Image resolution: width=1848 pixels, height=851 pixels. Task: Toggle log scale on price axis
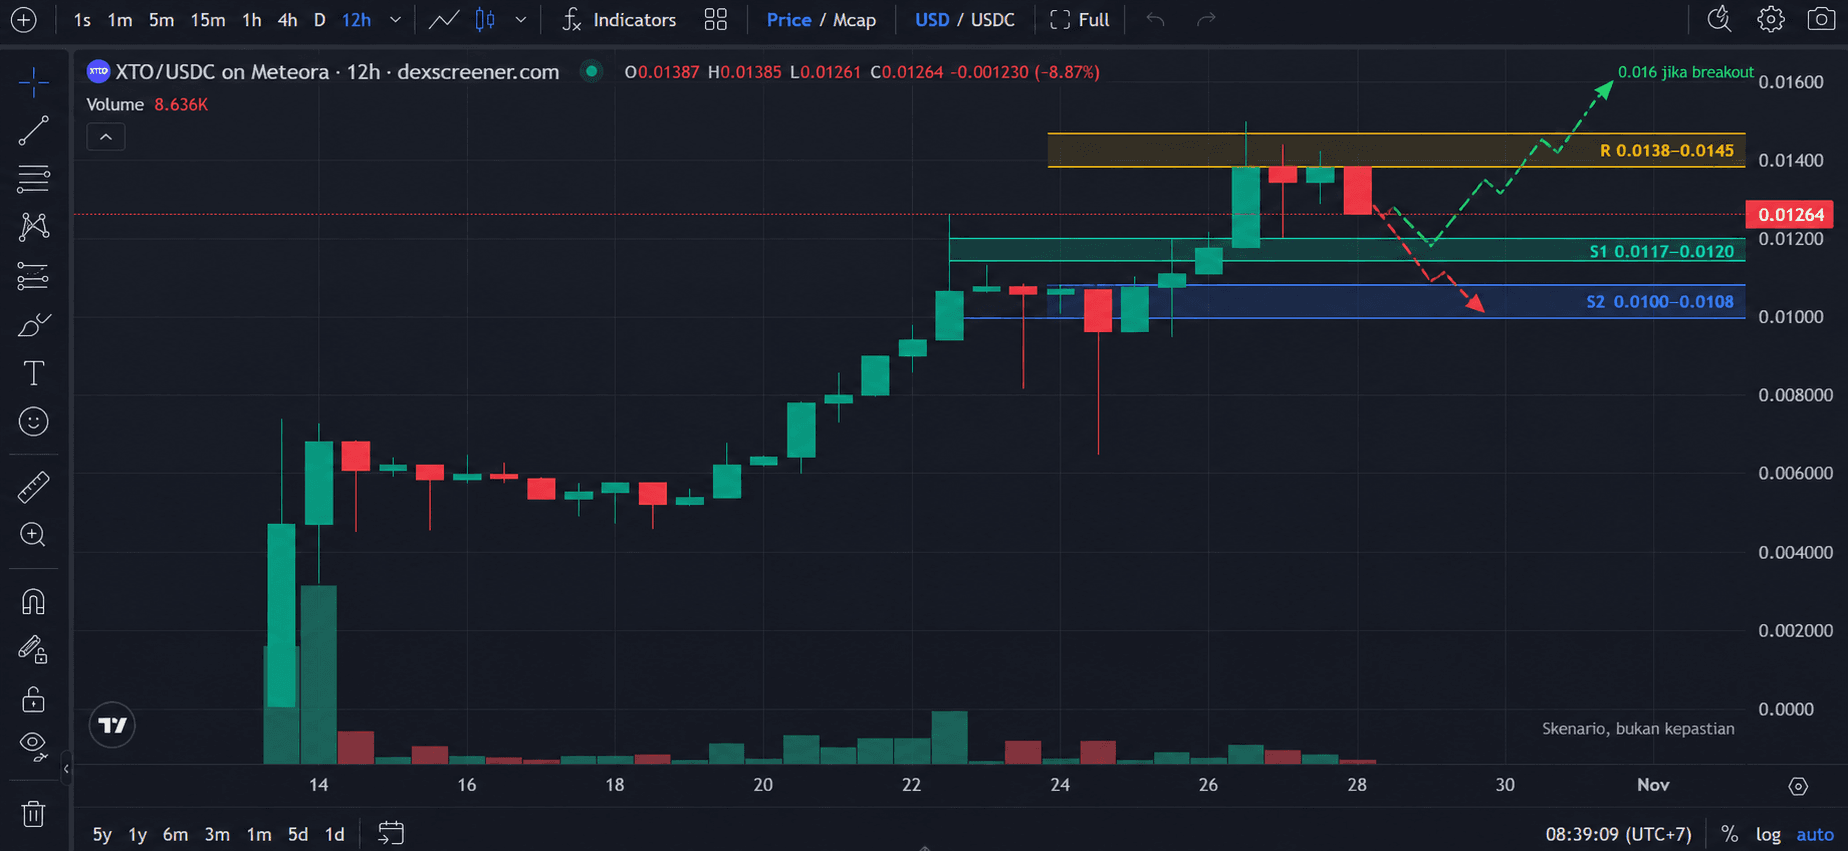(1768, 834)
